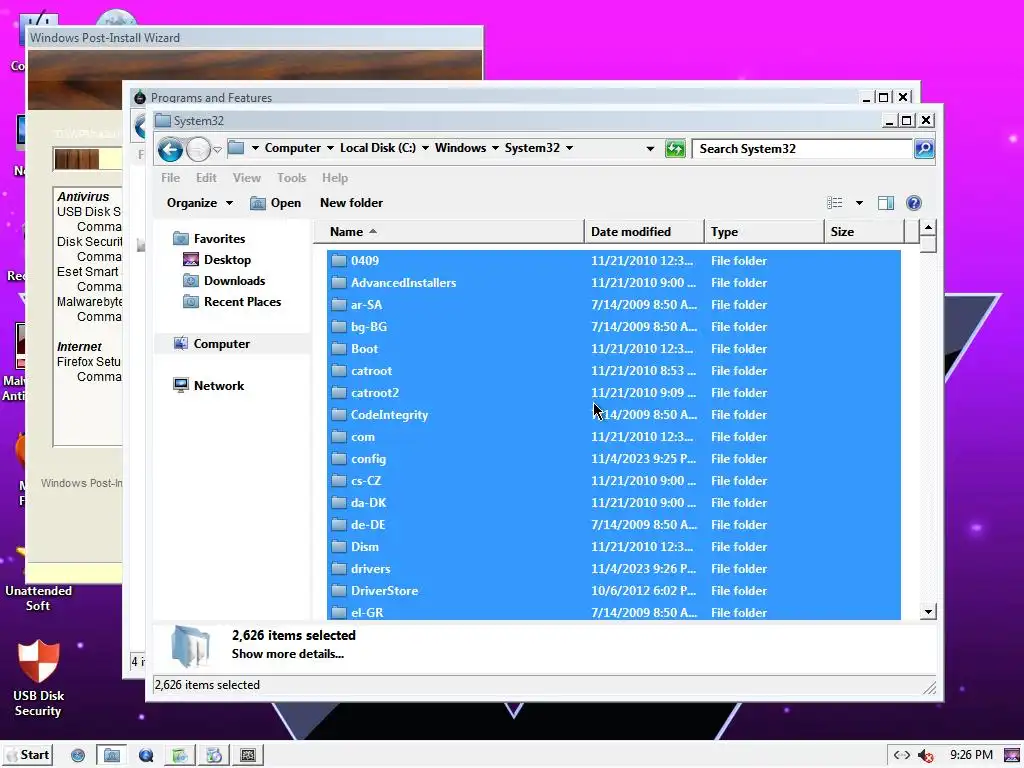Select the DriverStore folder name
The width and height of the screenshot is (1024, 768).
pyautogui.click(x=384, y=591)
